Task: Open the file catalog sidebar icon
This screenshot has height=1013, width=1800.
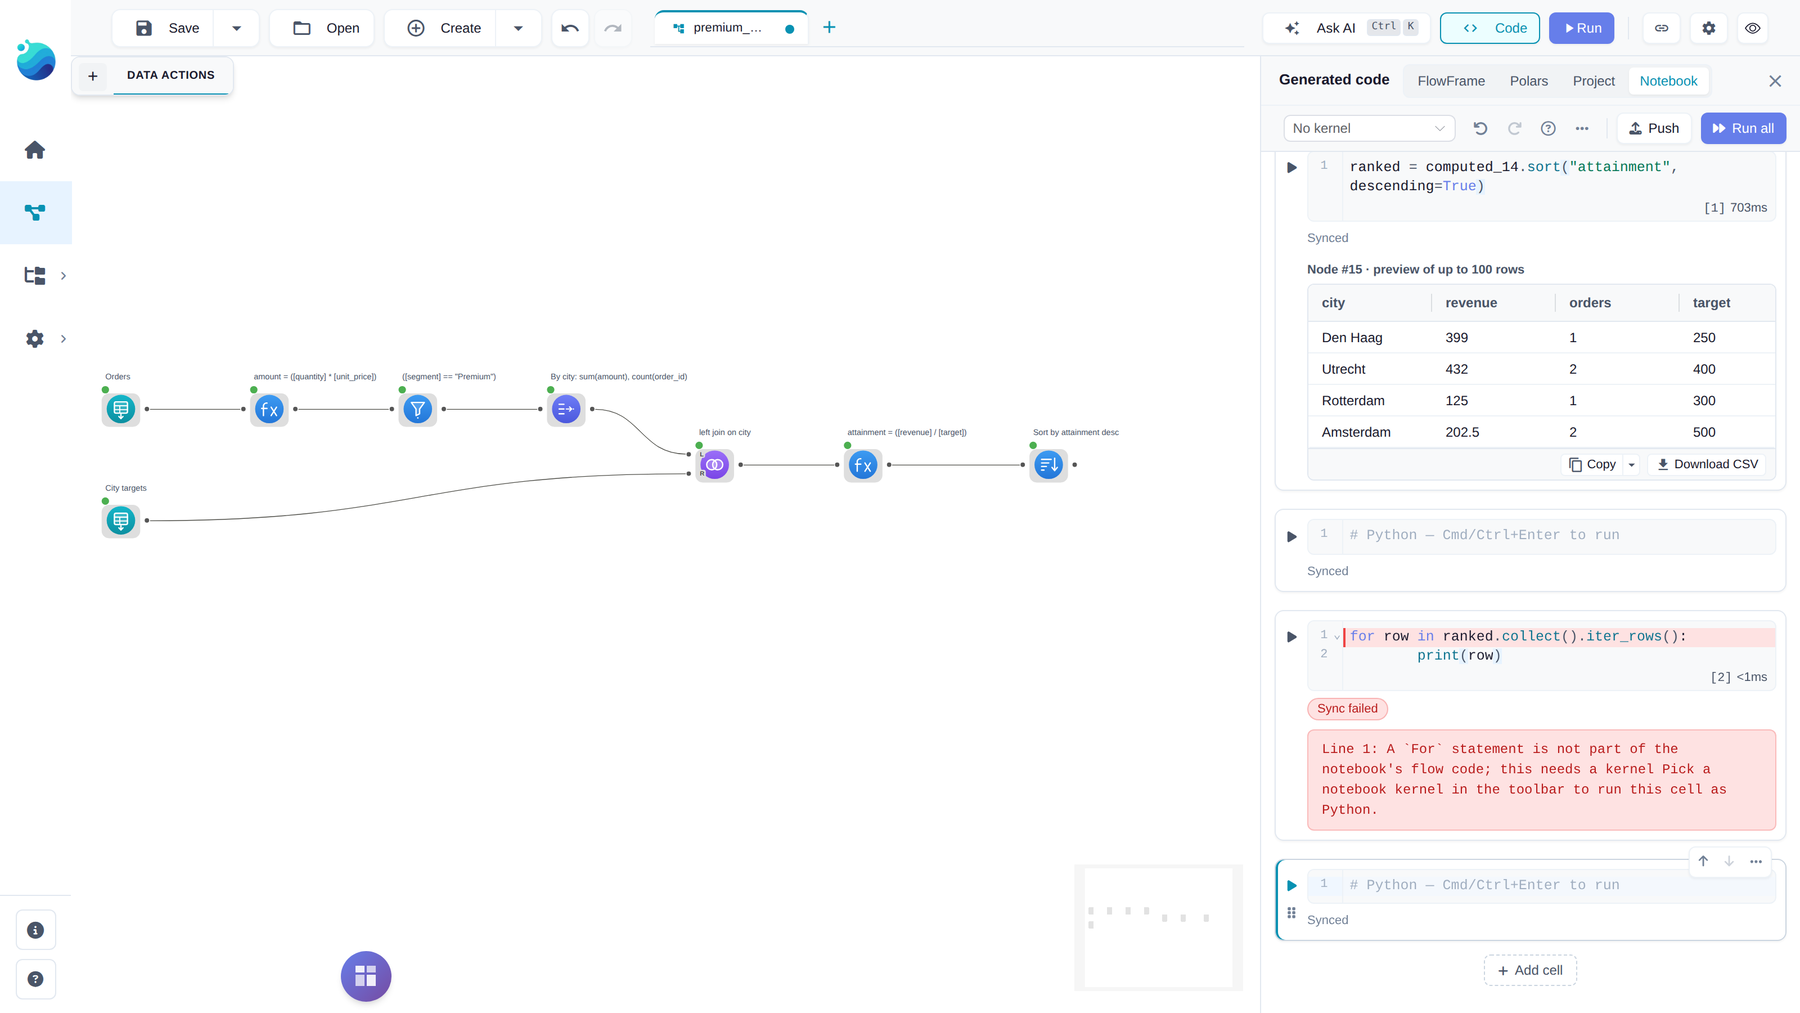Action: click(35, 276)
